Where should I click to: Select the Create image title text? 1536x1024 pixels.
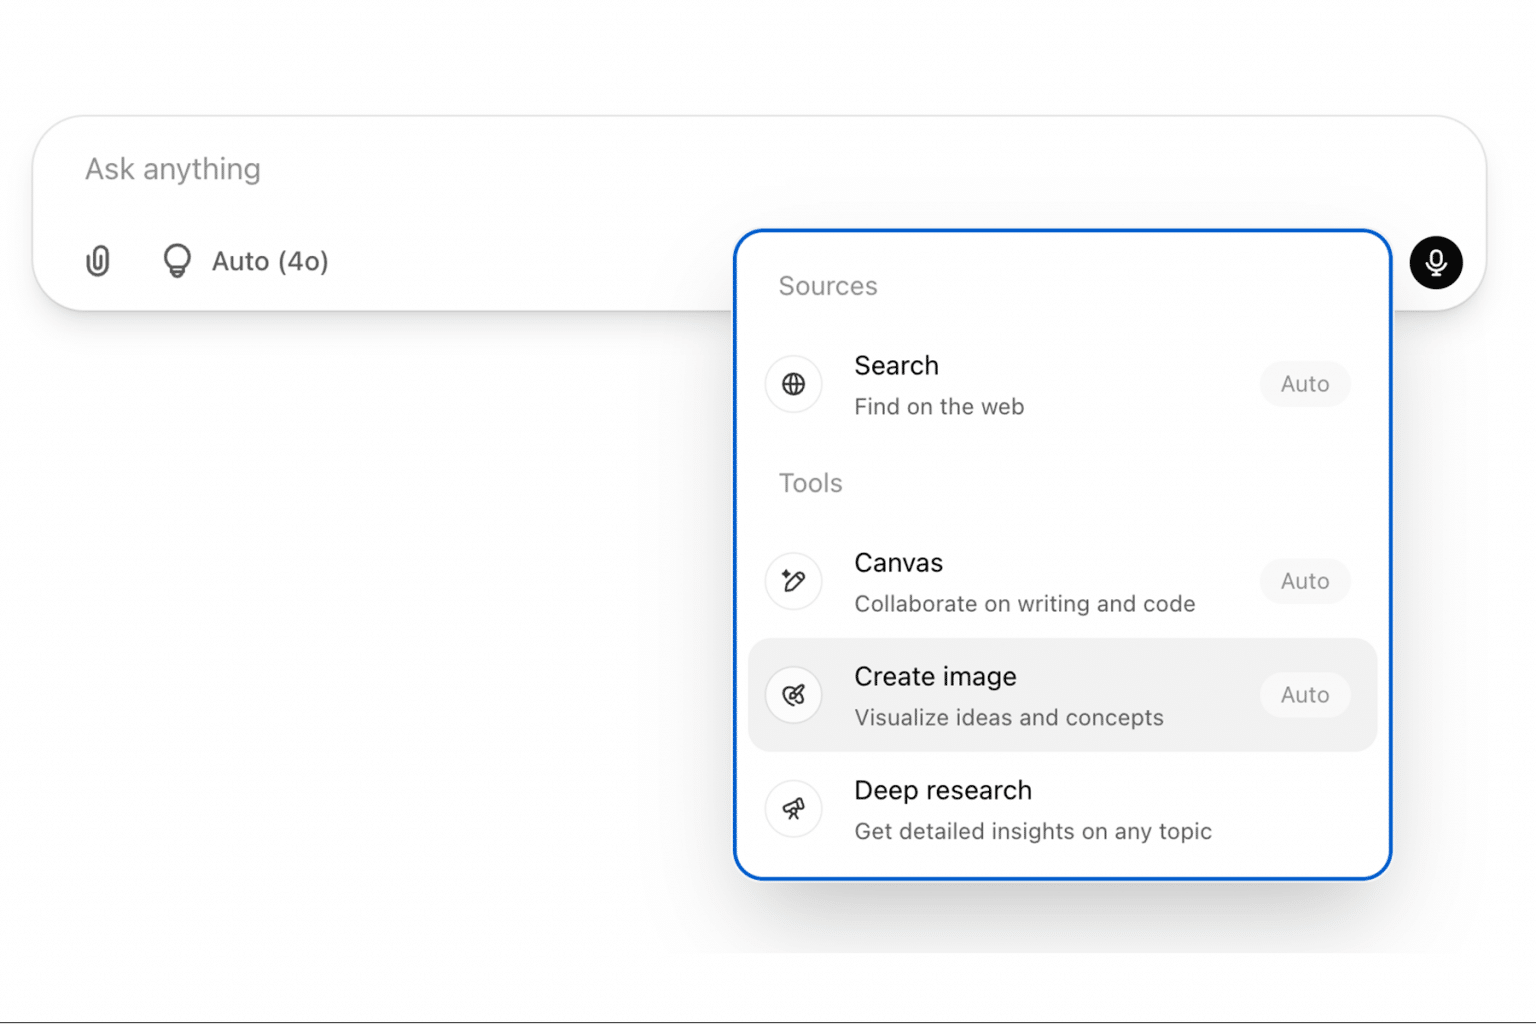click(x=935, y=677)
